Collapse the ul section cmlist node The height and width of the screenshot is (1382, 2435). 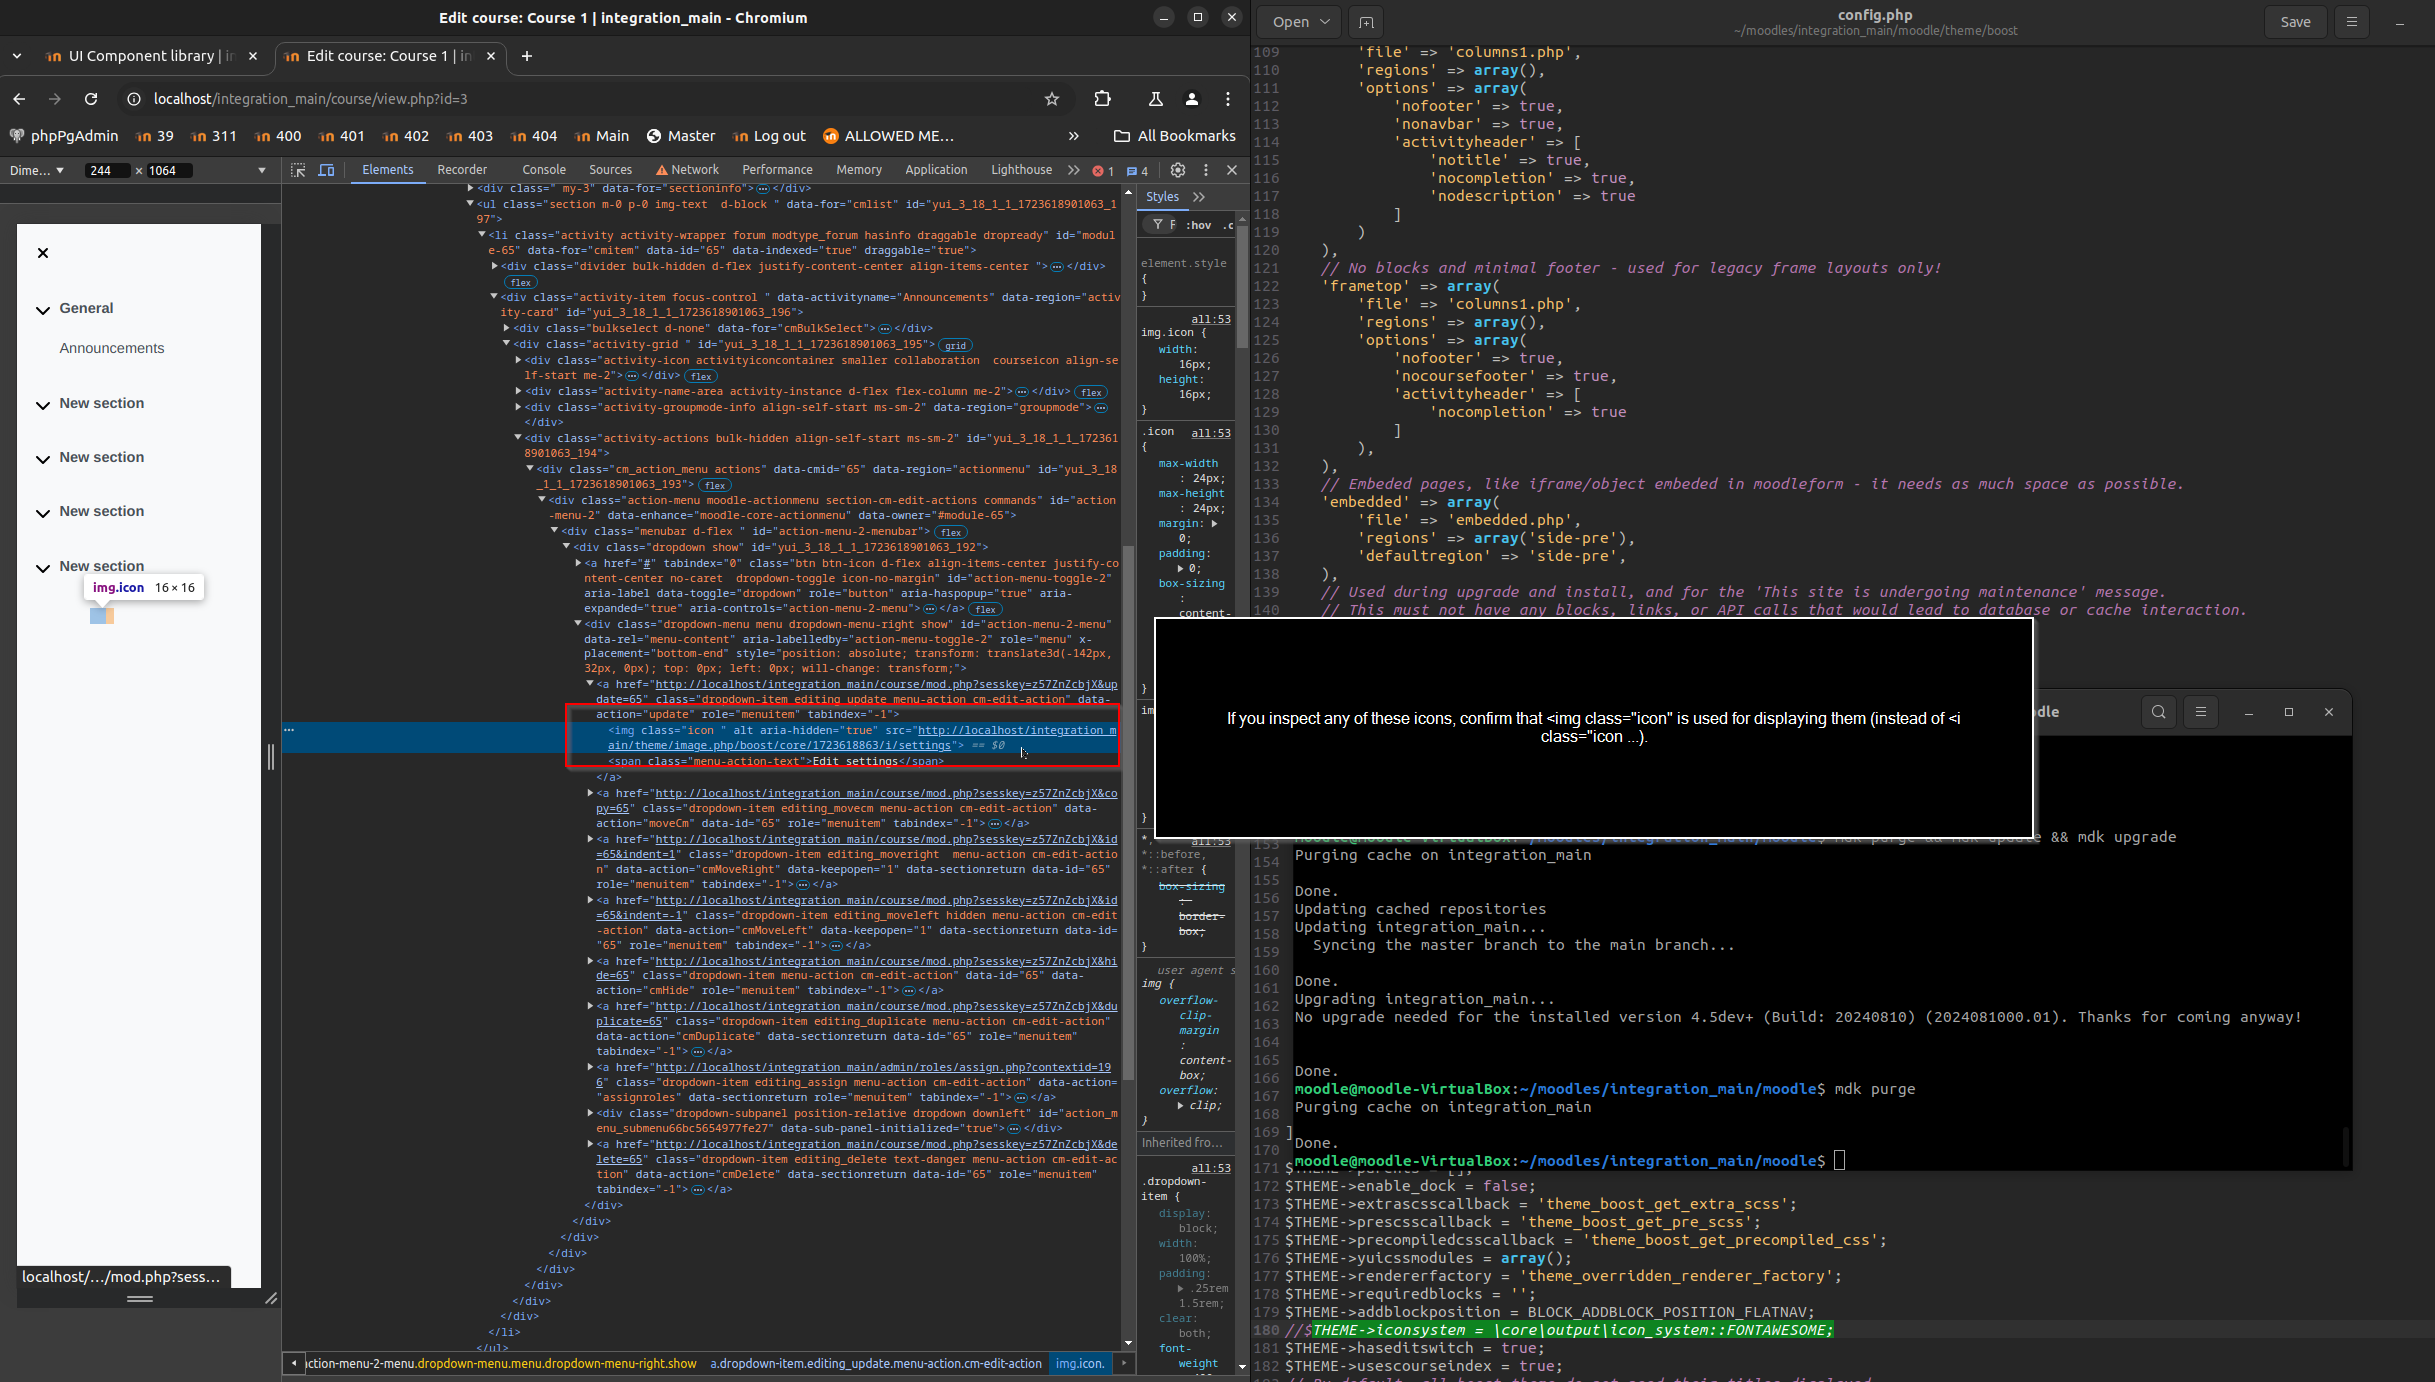pos(469,204)
